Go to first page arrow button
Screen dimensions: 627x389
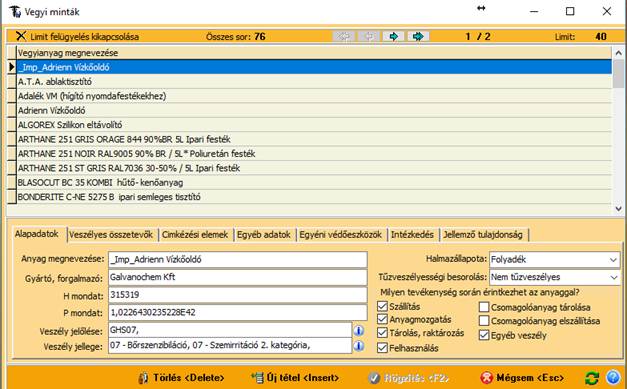point(343,36)
